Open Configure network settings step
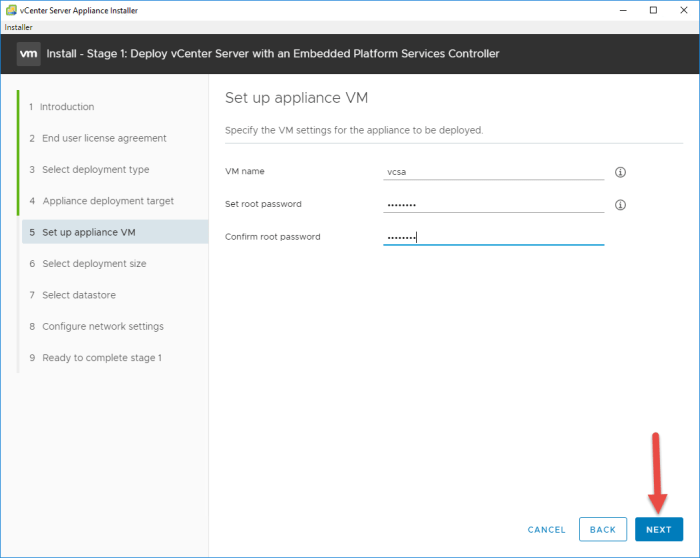Image resolution: width=700 pixels, height=558 pixels. point(102,327)
